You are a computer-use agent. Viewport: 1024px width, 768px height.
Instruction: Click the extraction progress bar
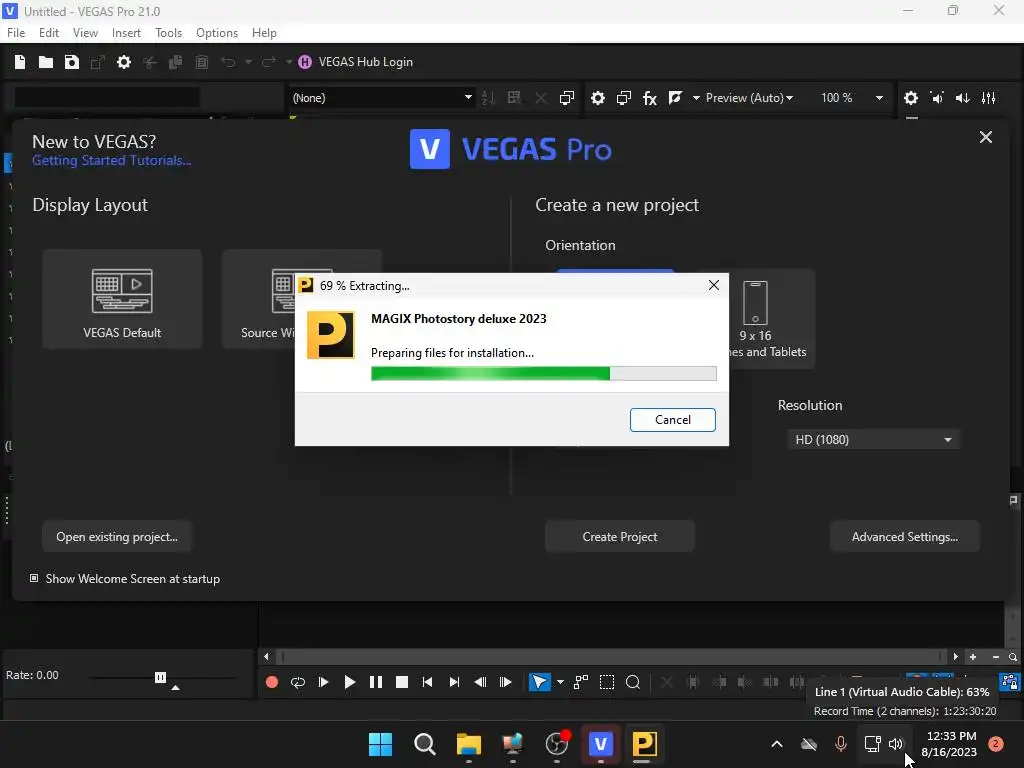tap(543, 374)
